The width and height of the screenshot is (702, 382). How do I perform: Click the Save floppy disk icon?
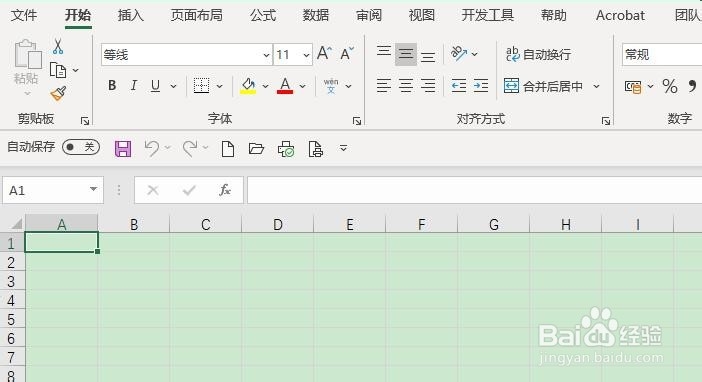coord(123,149)
